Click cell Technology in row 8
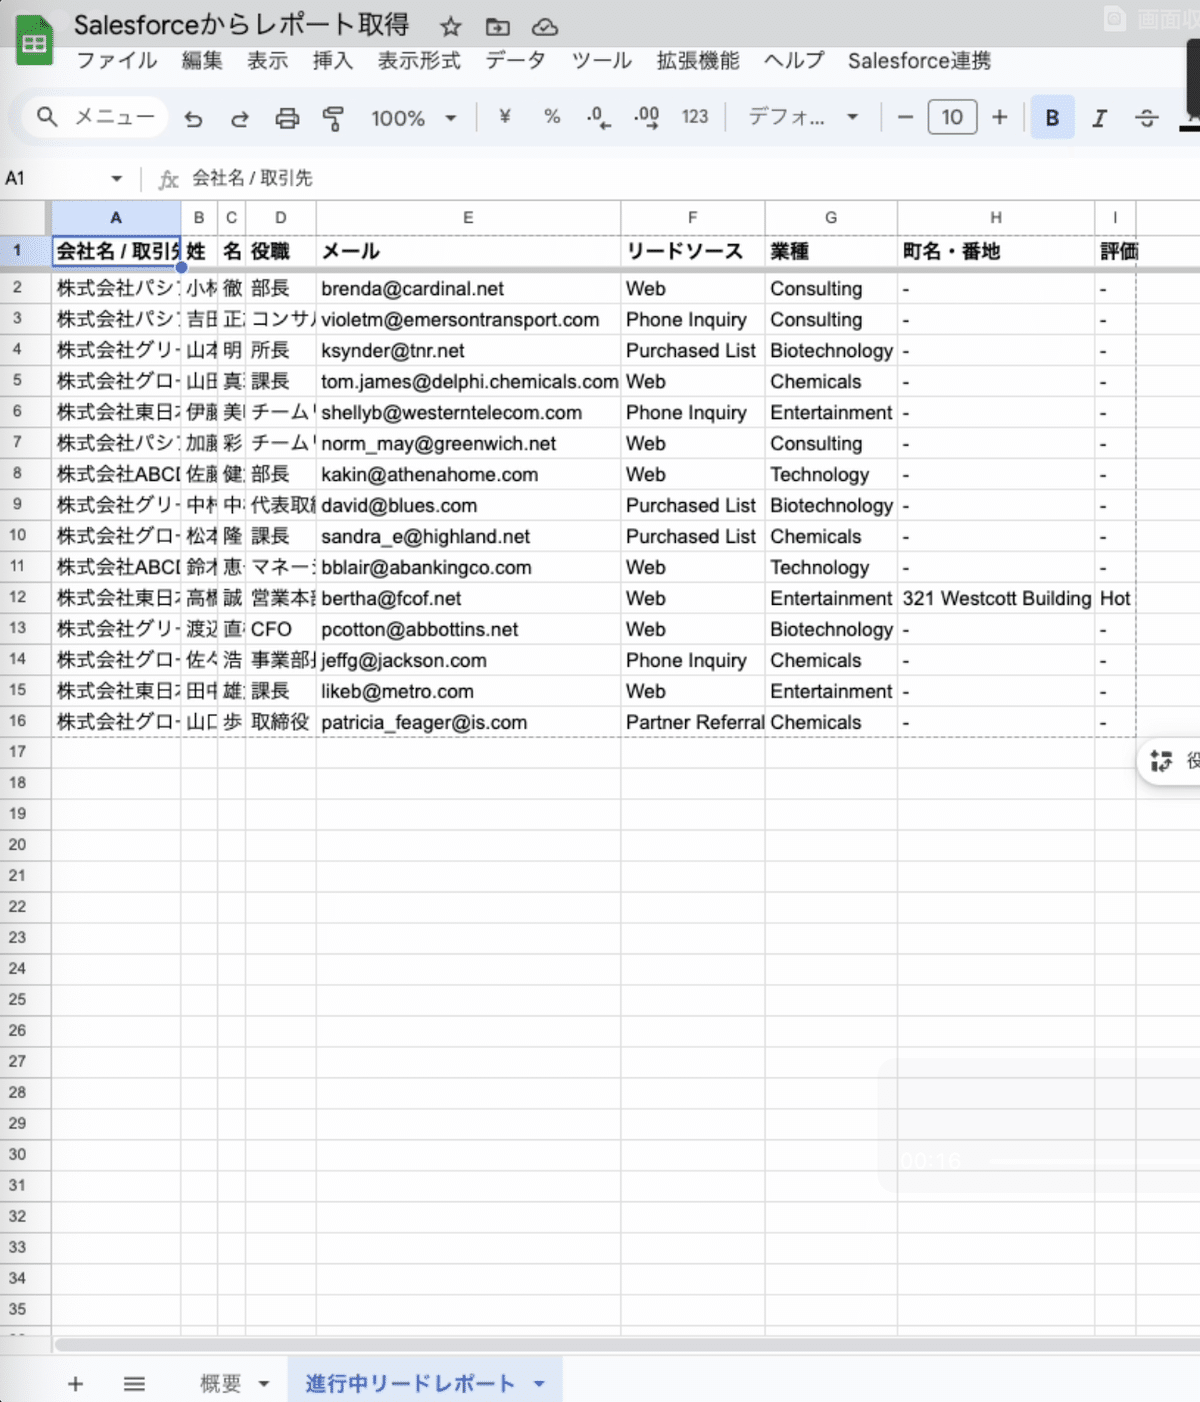The image size is (1200, 1402). point(831,474)
